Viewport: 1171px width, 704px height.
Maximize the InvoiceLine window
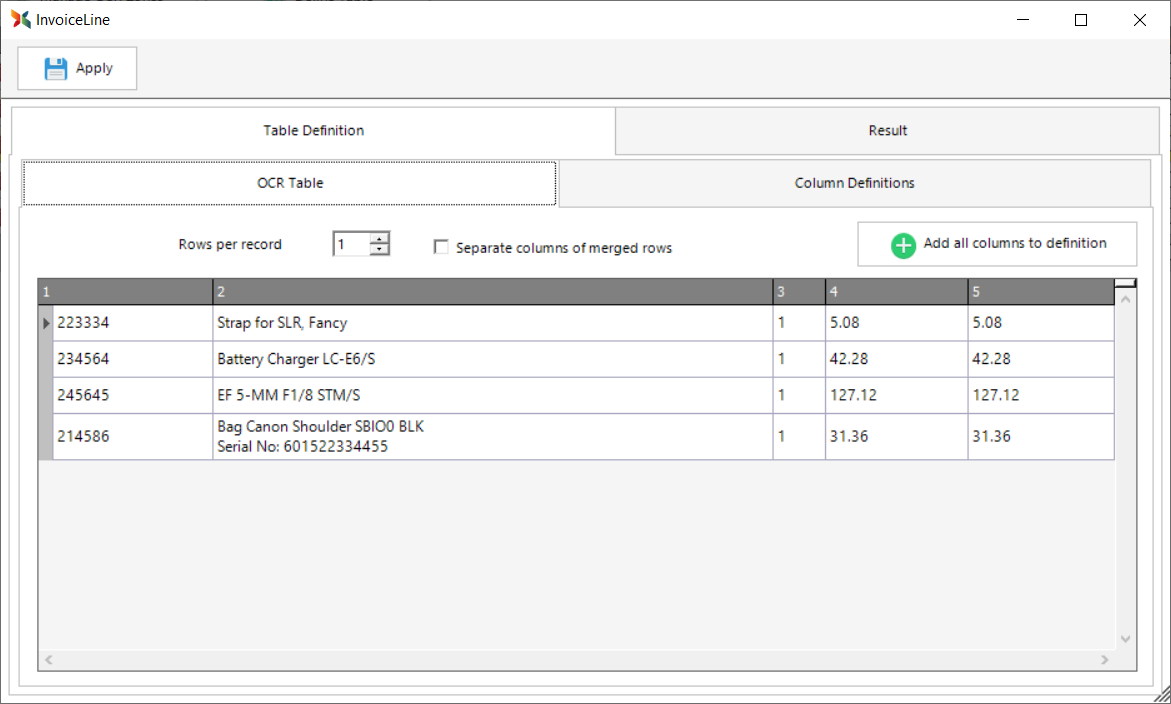(1080, 20)
